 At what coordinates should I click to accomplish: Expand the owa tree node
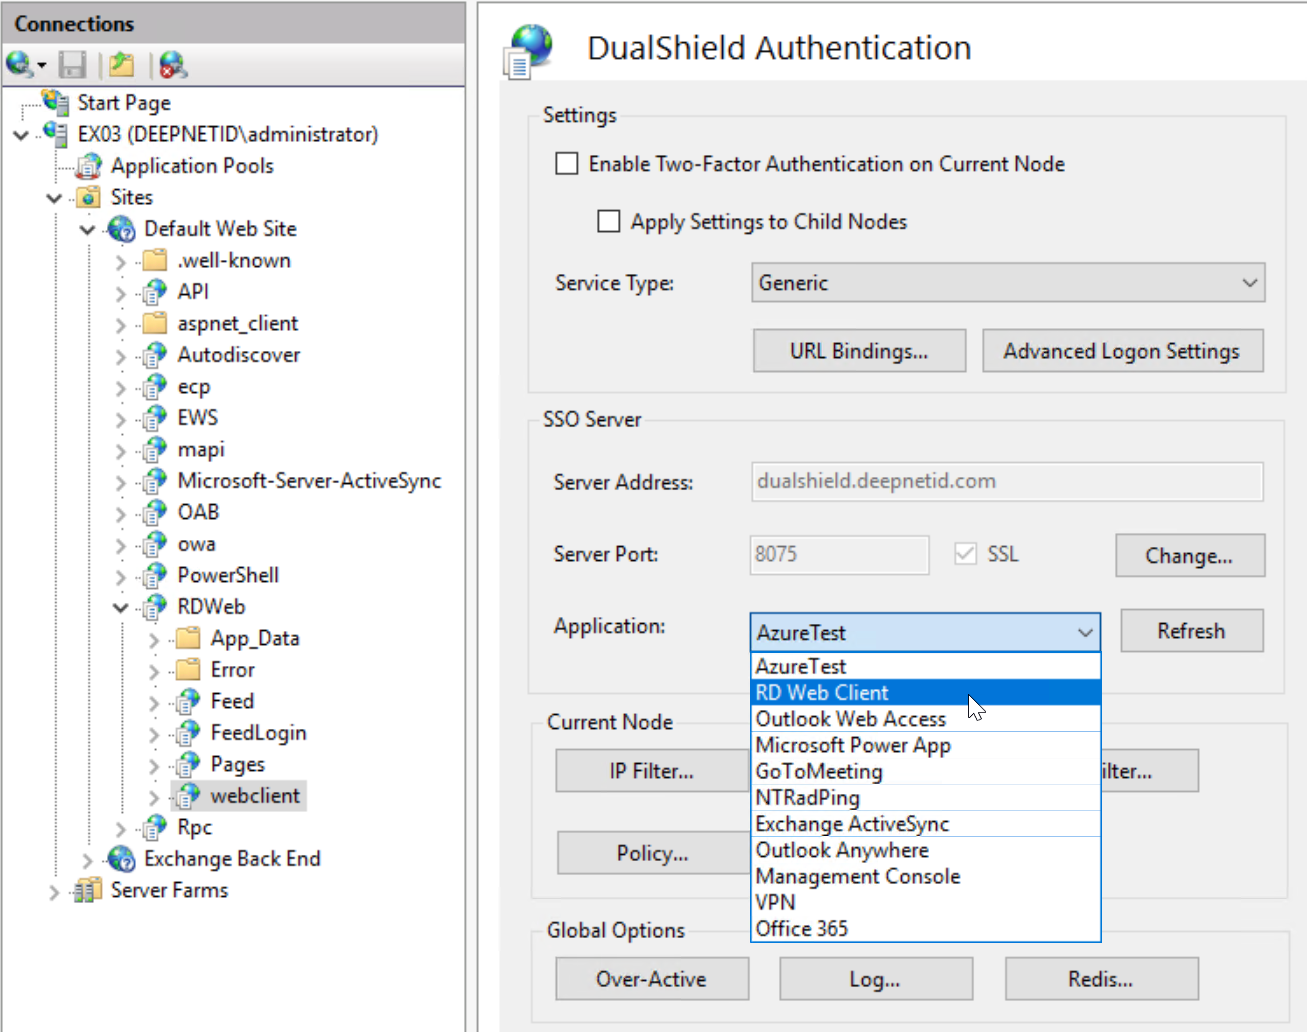[121, 545]
